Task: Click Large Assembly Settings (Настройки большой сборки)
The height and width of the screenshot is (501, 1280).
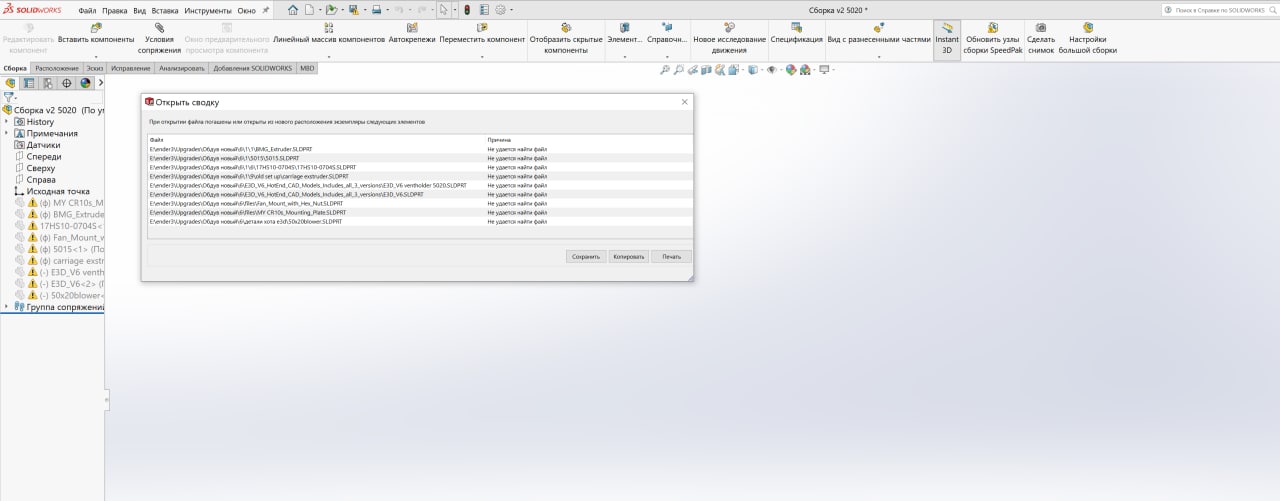Action: [x=1087, y=37]
